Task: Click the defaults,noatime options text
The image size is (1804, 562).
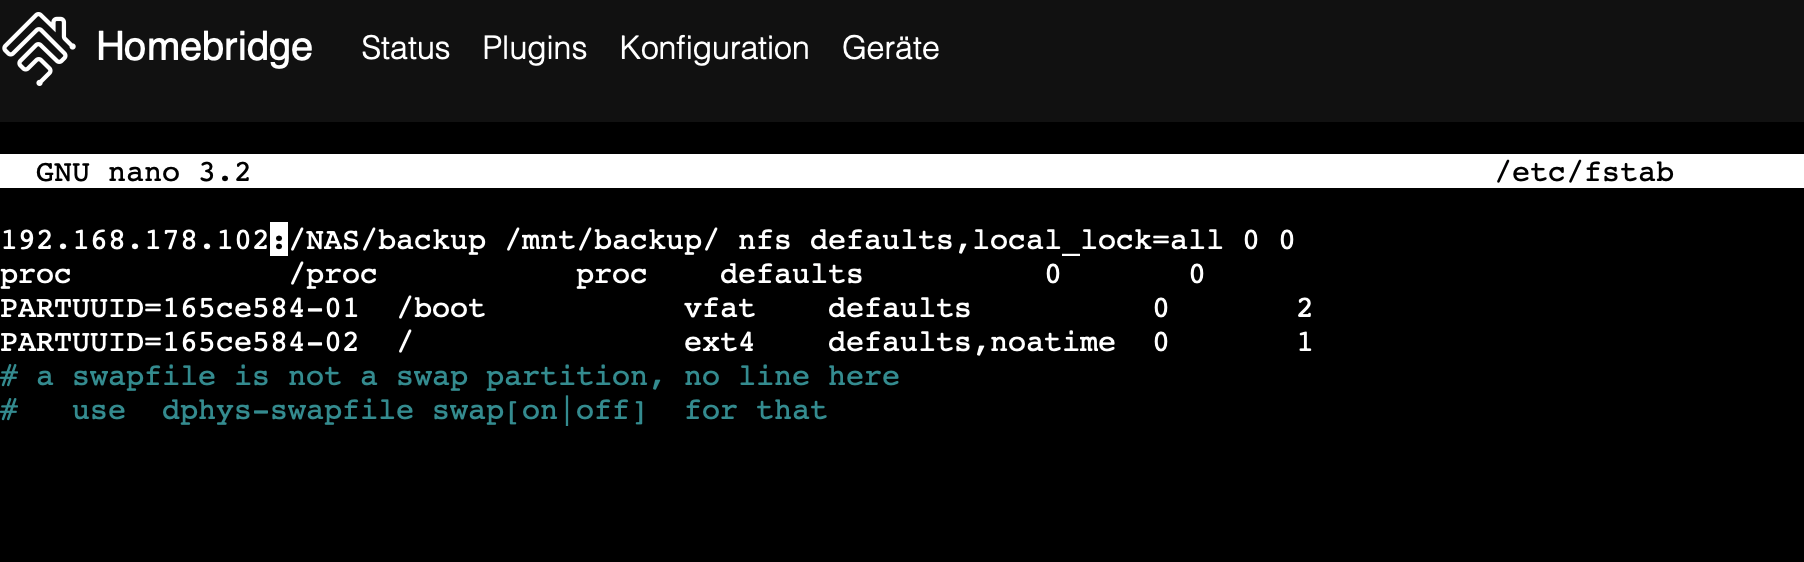Action: pos(971,342)
